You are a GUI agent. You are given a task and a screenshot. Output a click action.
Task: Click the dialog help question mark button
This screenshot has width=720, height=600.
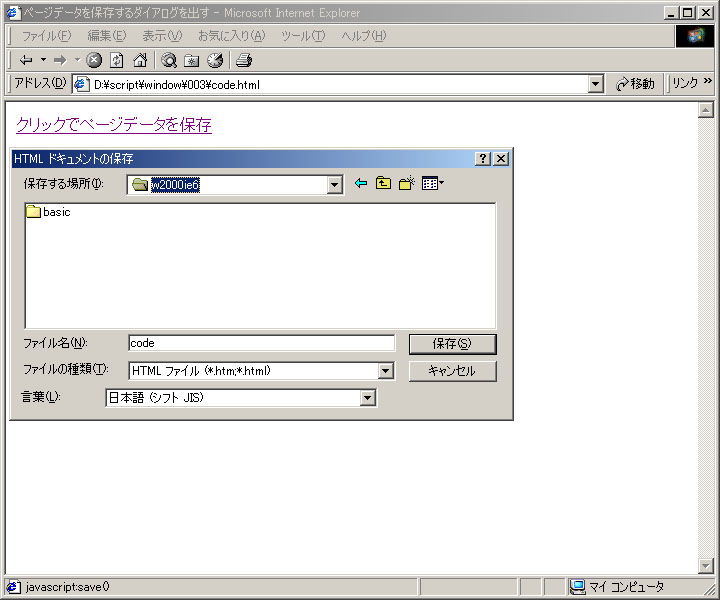pos(483,159)
